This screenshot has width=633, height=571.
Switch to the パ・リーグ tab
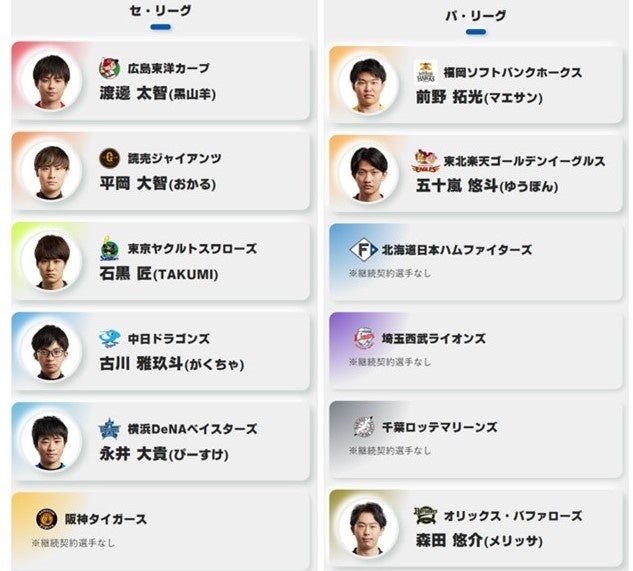(475, 16)
